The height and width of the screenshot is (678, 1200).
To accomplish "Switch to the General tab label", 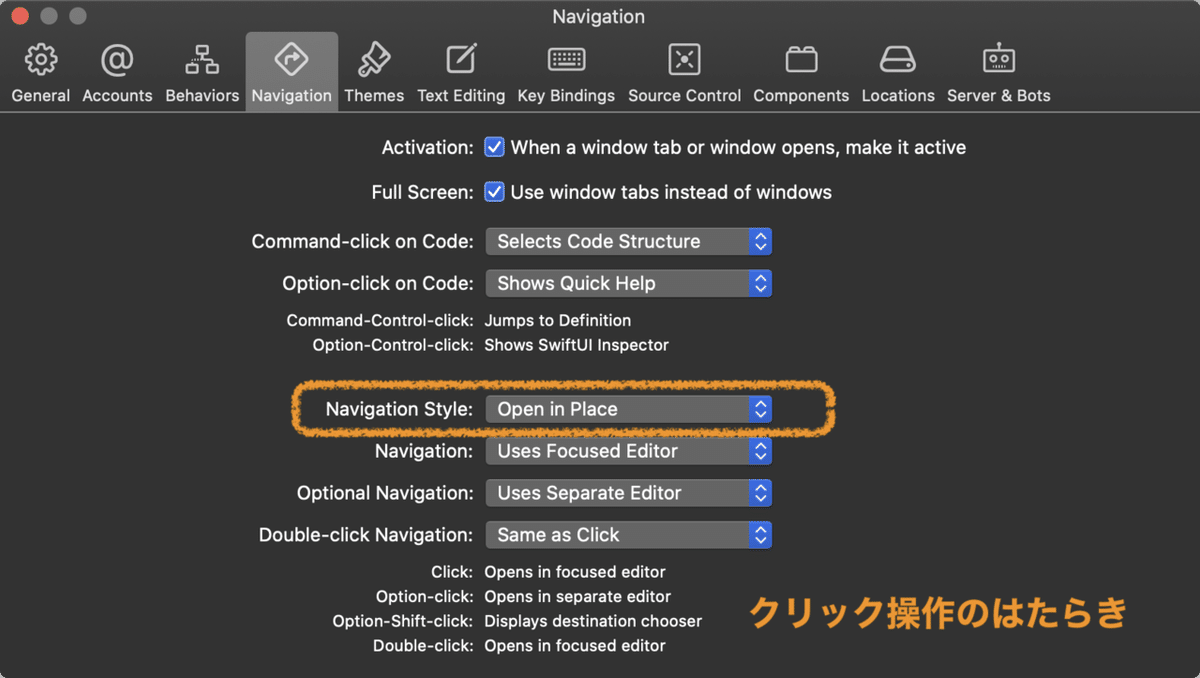I will (41, 96).
